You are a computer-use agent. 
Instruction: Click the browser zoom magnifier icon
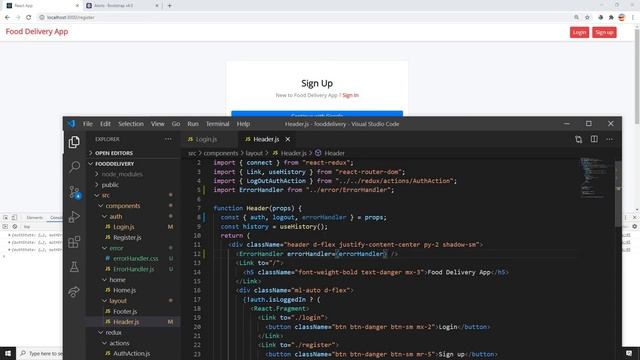coord(576,17)
